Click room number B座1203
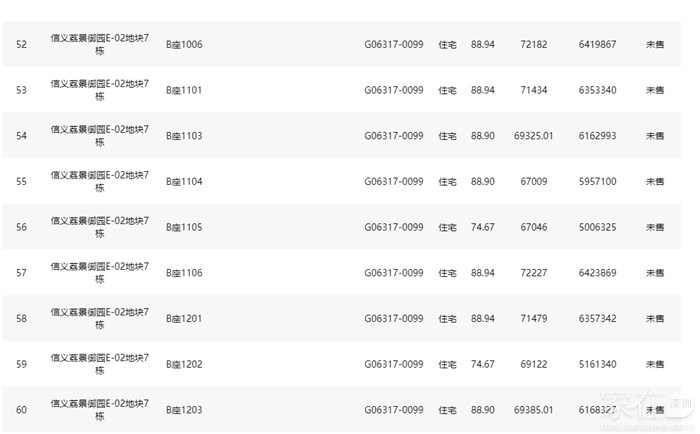Viewport: 700px width, 434px height. point(184,410)
